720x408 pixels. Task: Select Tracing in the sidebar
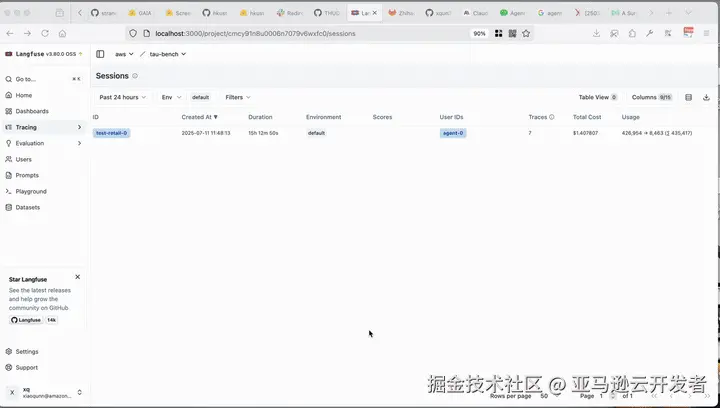(x=26, y=127)
